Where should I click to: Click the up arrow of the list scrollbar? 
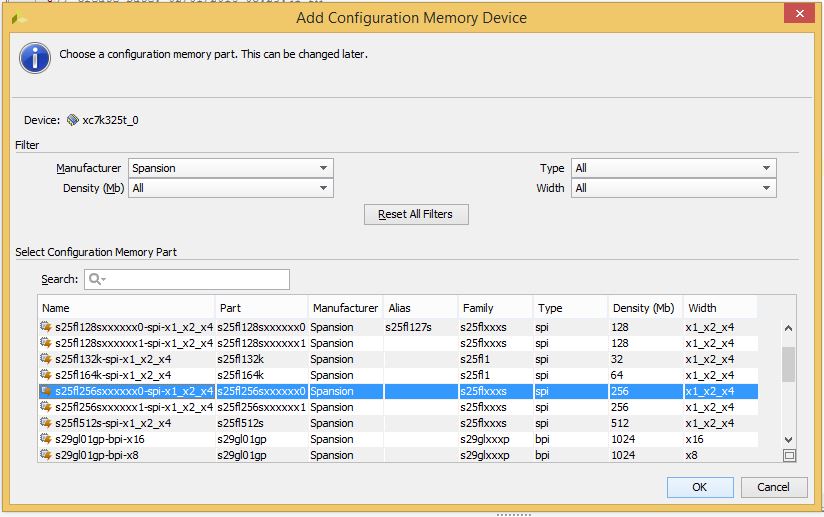pos(788,328)
